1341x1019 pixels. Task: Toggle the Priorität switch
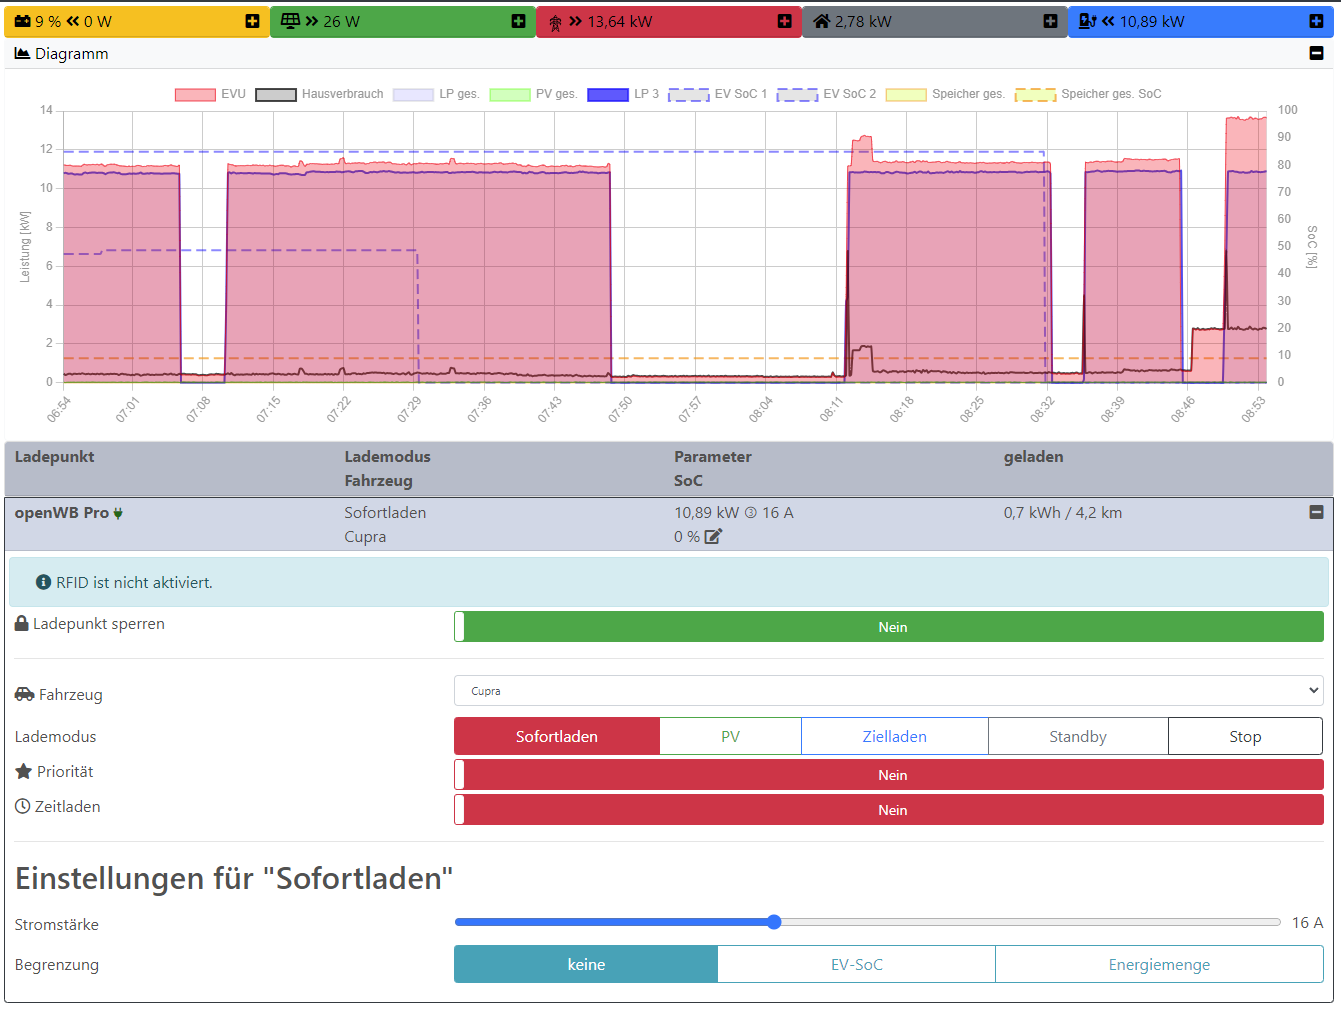click(x=888, y=775)
